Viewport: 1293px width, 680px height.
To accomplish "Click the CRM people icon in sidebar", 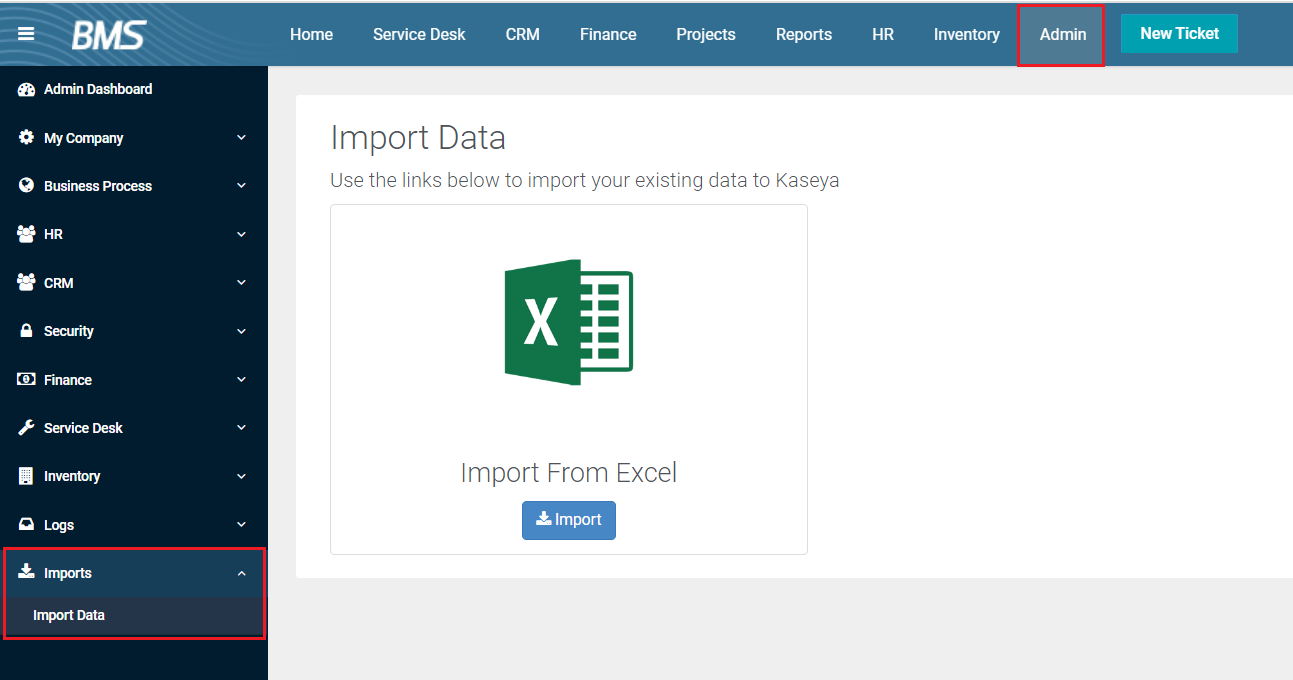I will (27, 283).
